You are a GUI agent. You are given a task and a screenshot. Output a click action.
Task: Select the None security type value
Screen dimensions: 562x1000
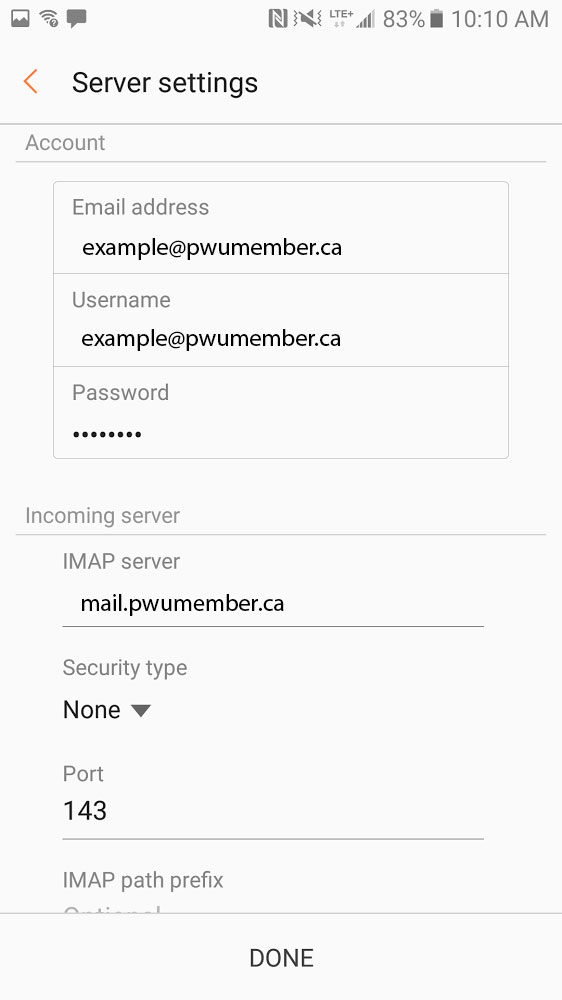click(x=92, y=710)
